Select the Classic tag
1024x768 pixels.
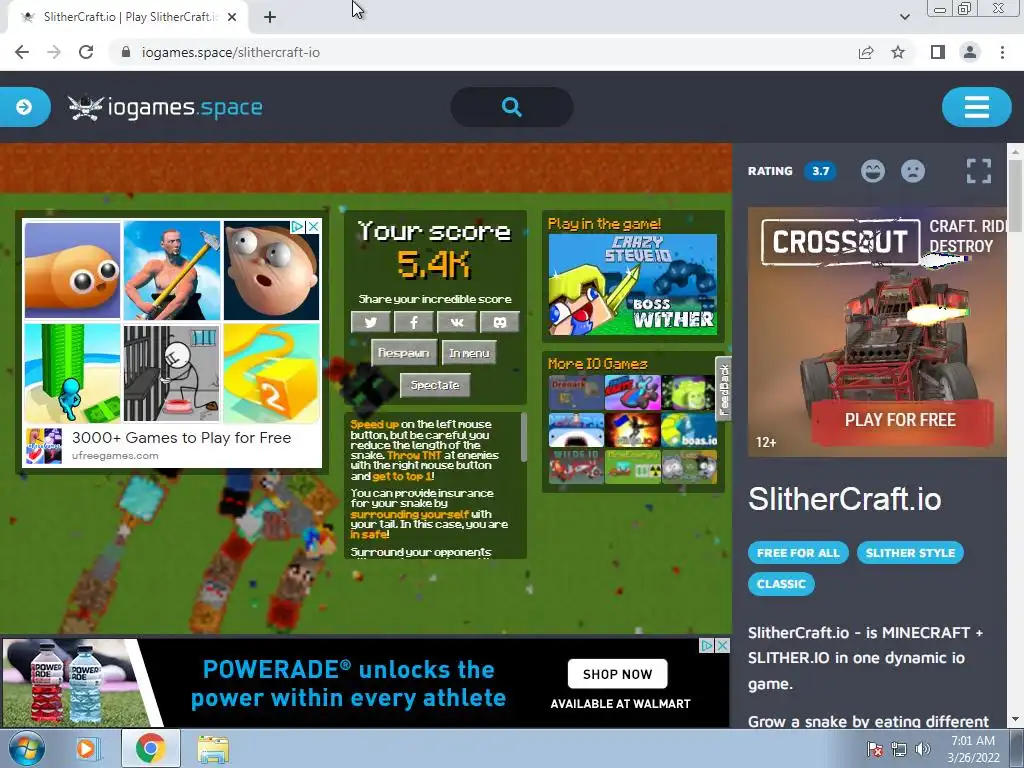click(781, 584)
